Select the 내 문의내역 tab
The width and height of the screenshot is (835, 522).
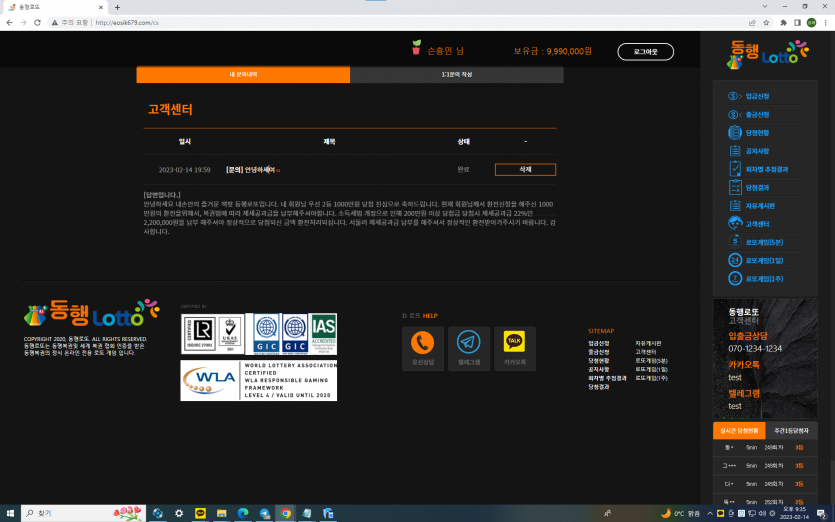(243, 75)
